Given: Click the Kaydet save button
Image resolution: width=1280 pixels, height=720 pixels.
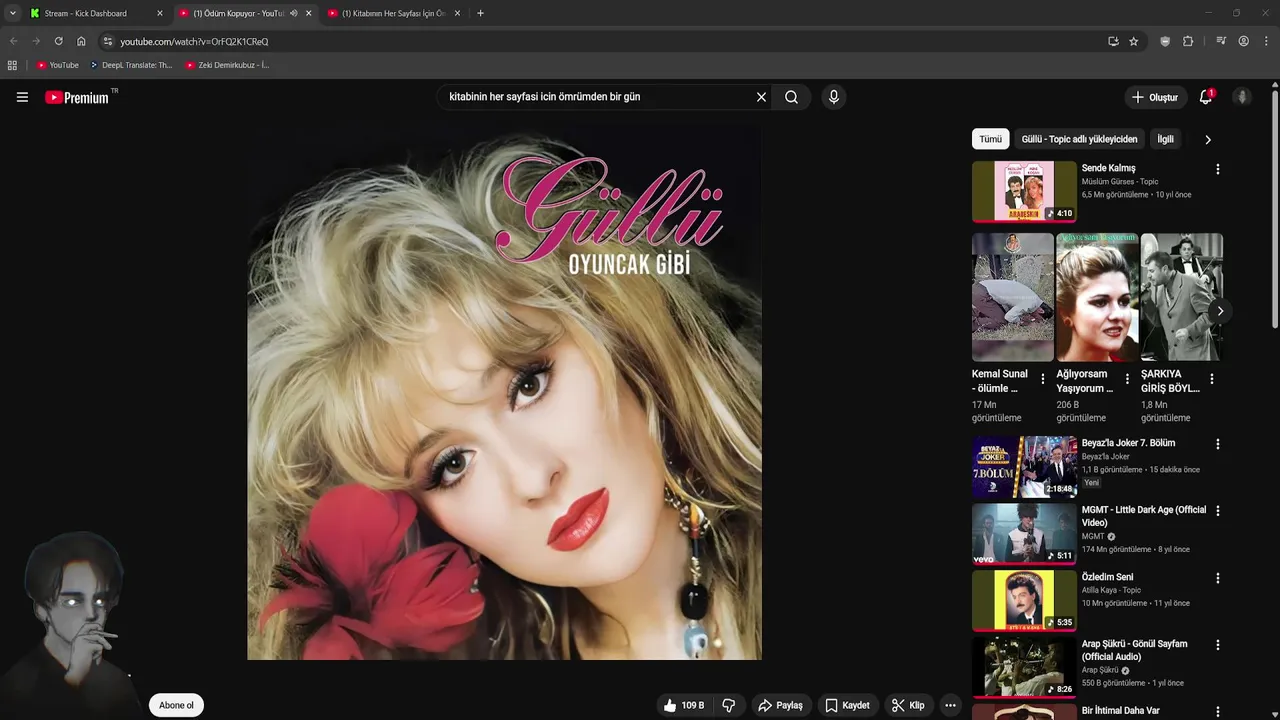Looking at the screenshot, I should [x=847, y=705].
